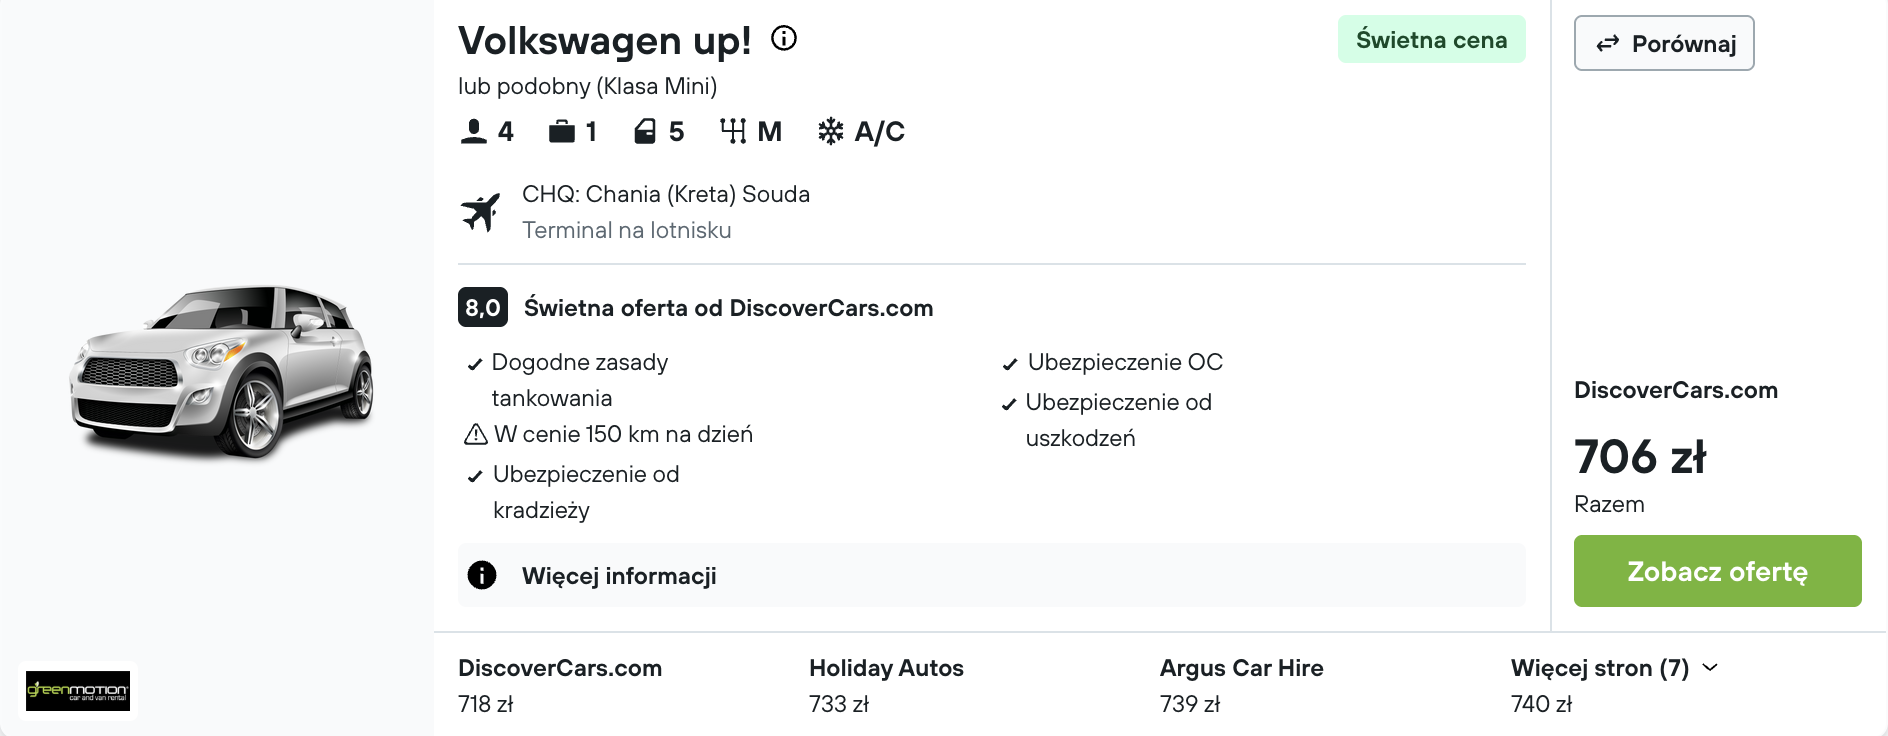This screenshot has width=1888, height=736.
Task: Click the chevron next to Więcej stron
Action: [x=1710, y=667]
